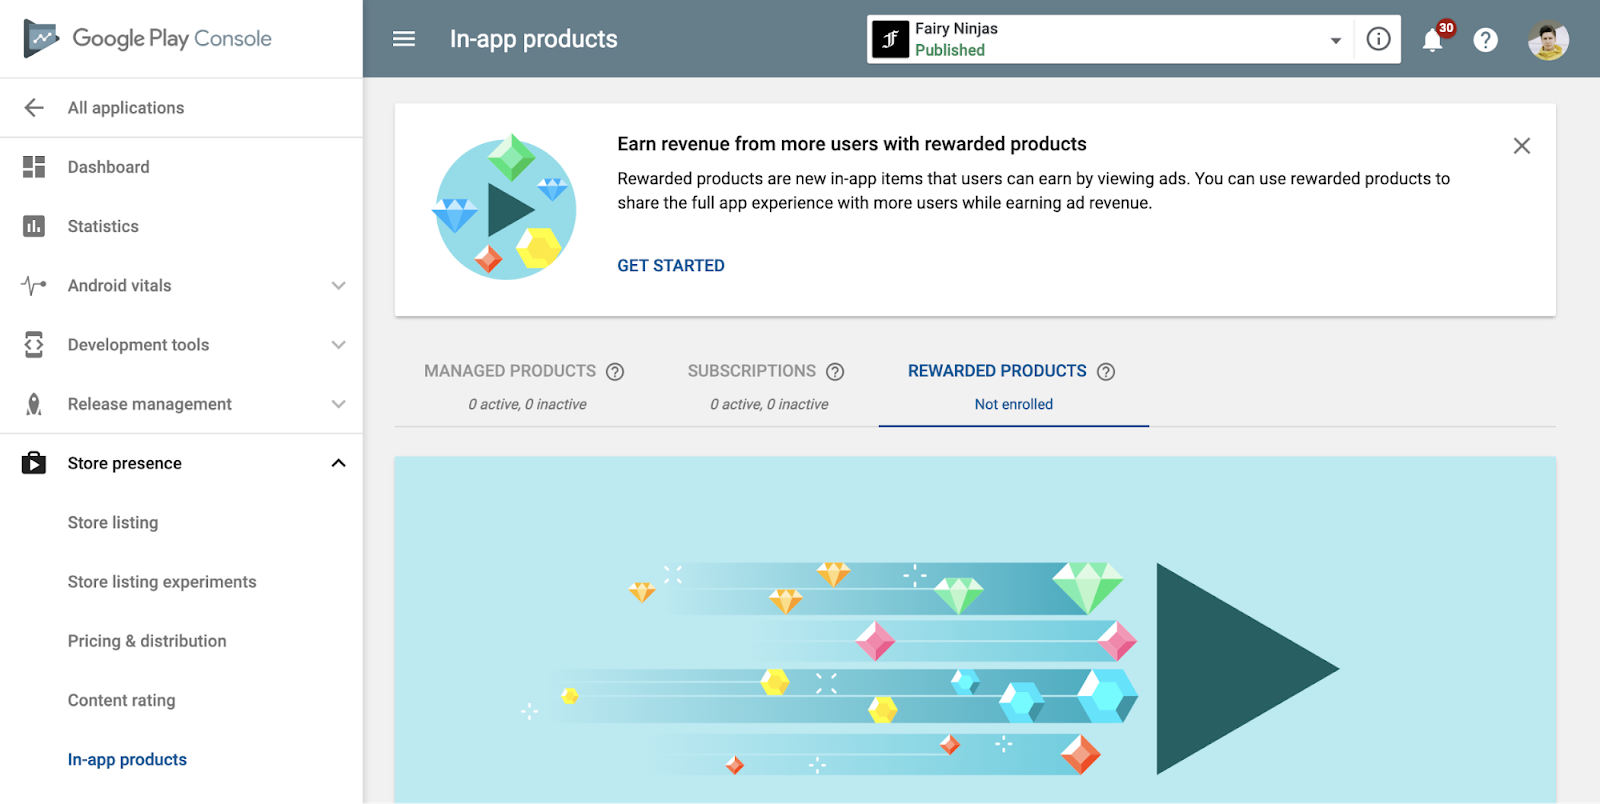Viewport: 1600px width, 804px height.
Task: Open Development tools via its icon
Action: pyautogui.click(x=33, y=344)
